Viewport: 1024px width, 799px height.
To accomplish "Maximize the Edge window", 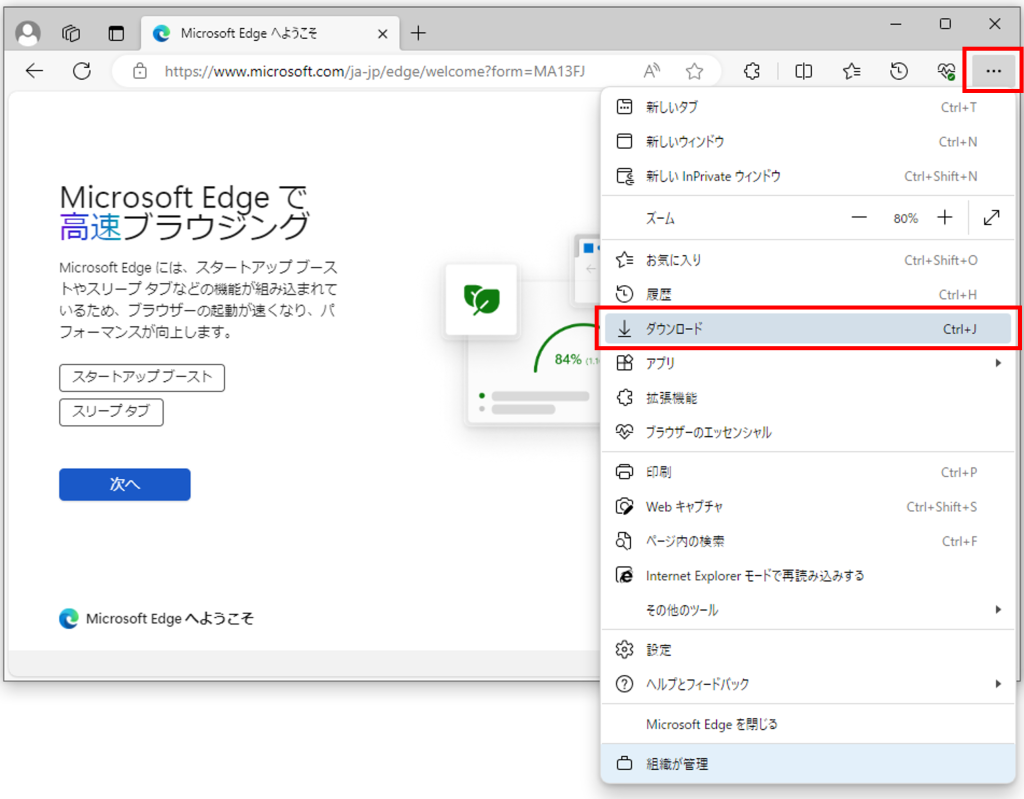I will pos(945,24).
